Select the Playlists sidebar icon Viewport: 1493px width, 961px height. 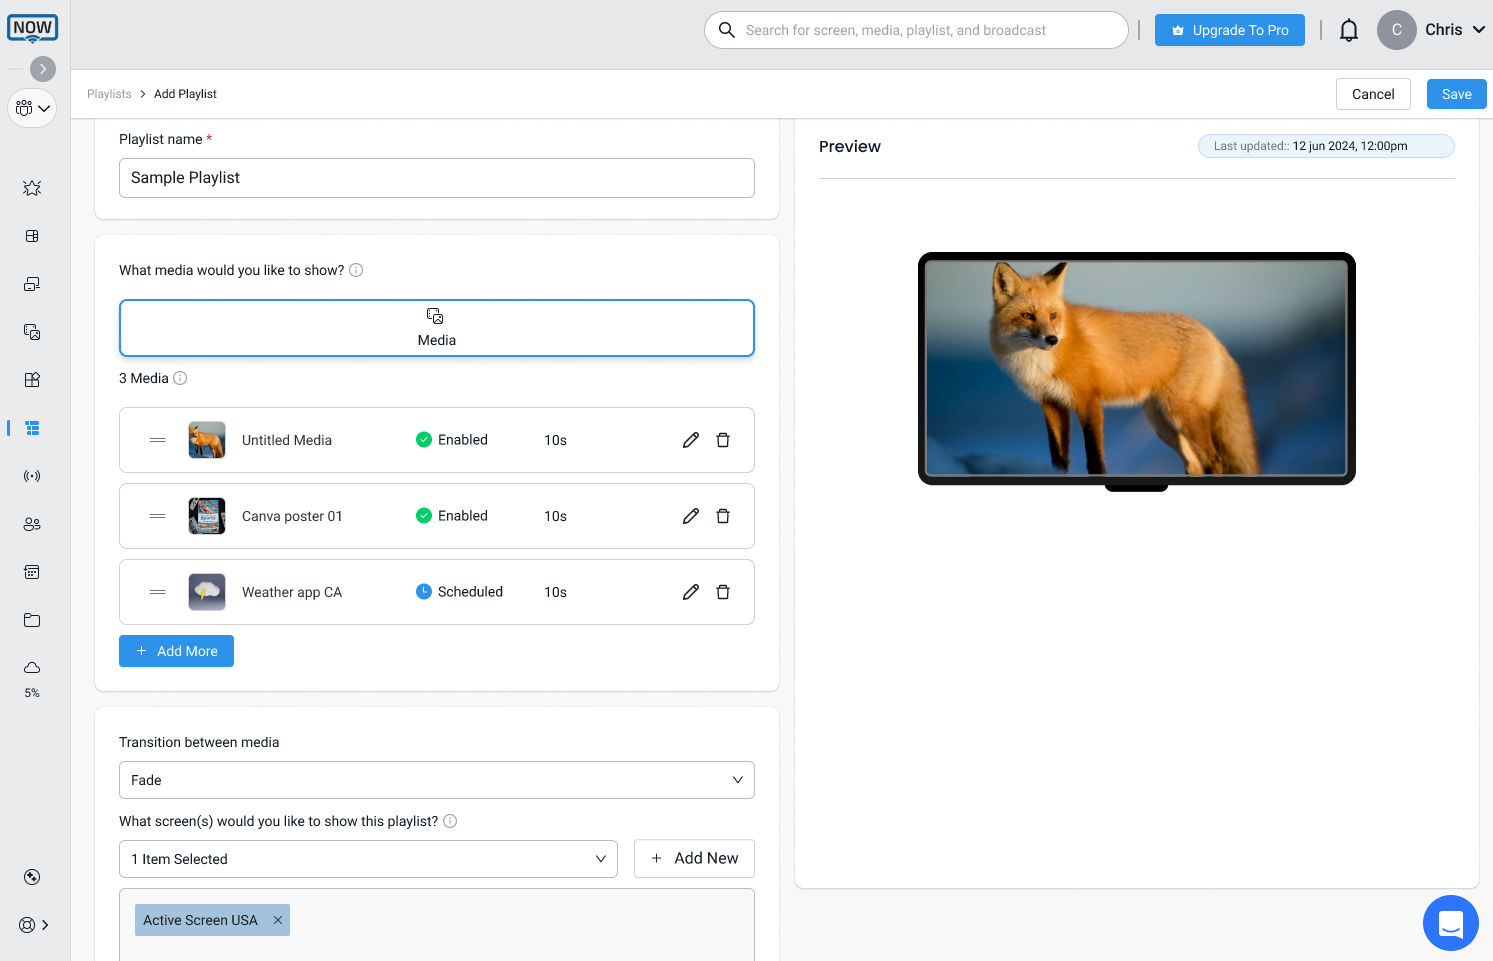click(x=31, y=428)
